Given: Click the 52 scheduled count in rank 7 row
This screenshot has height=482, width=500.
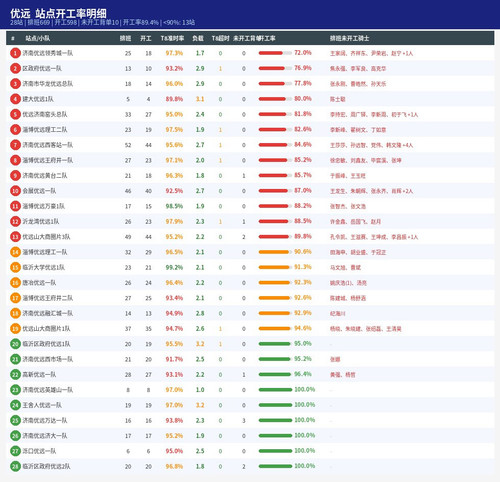Looking at the screenshot, I should coord(128,145).
